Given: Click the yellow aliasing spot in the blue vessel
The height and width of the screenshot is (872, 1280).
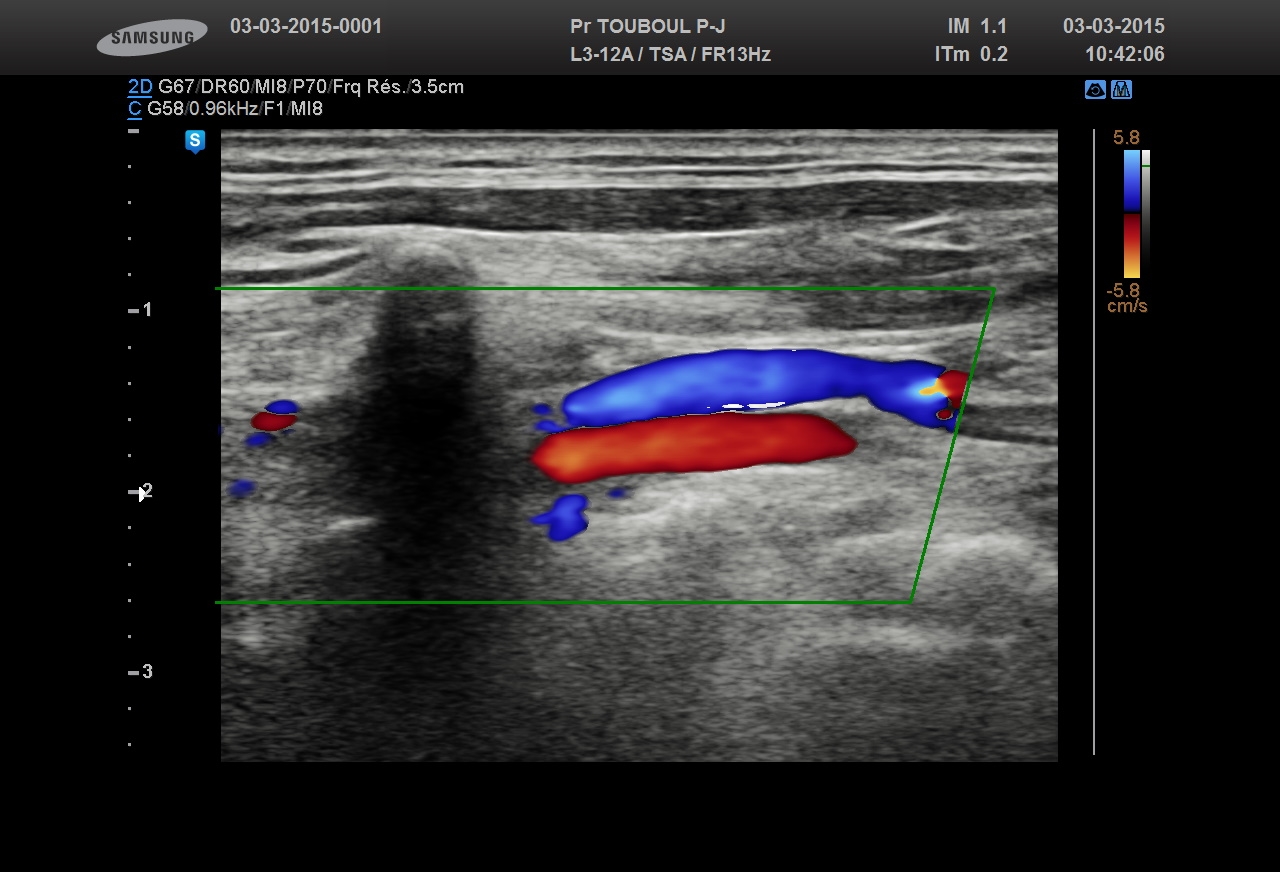Looking at the screenshot, I should tap(931, 386).
